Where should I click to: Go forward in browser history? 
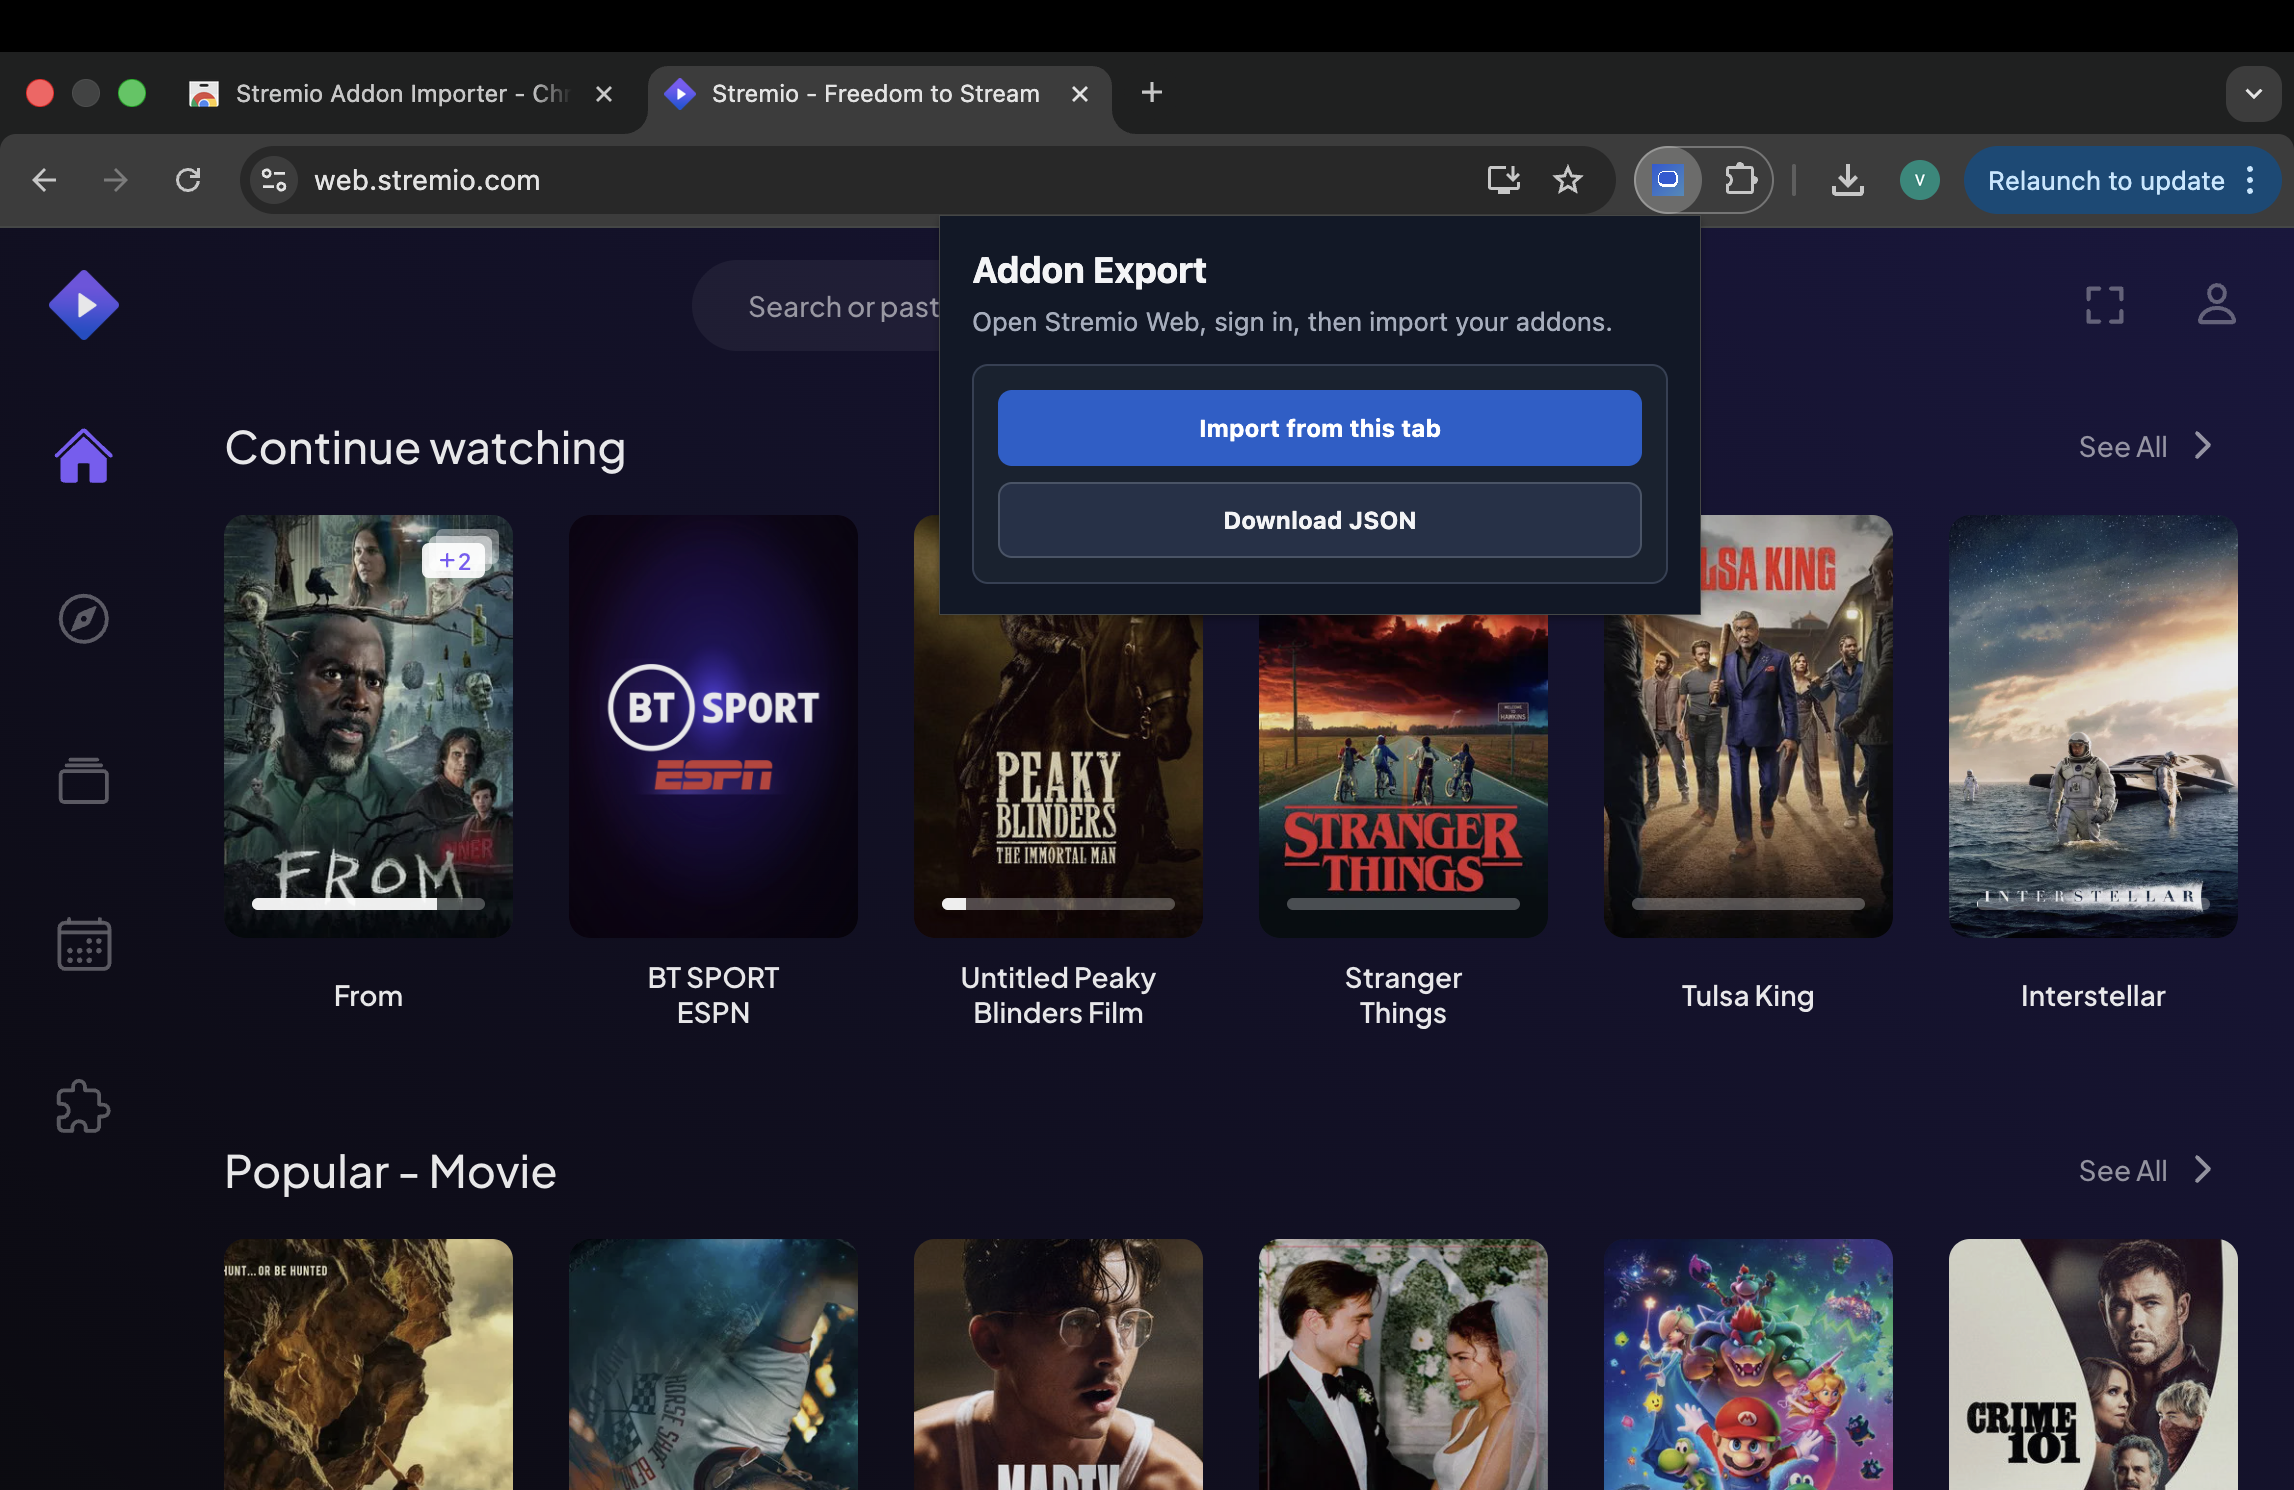(x=116, y=180)
